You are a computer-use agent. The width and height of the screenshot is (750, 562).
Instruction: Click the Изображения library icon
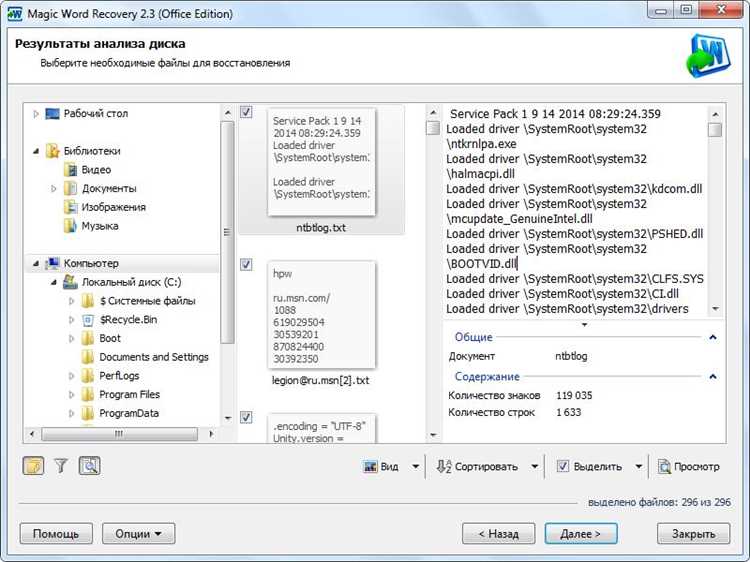pos(70,207)
